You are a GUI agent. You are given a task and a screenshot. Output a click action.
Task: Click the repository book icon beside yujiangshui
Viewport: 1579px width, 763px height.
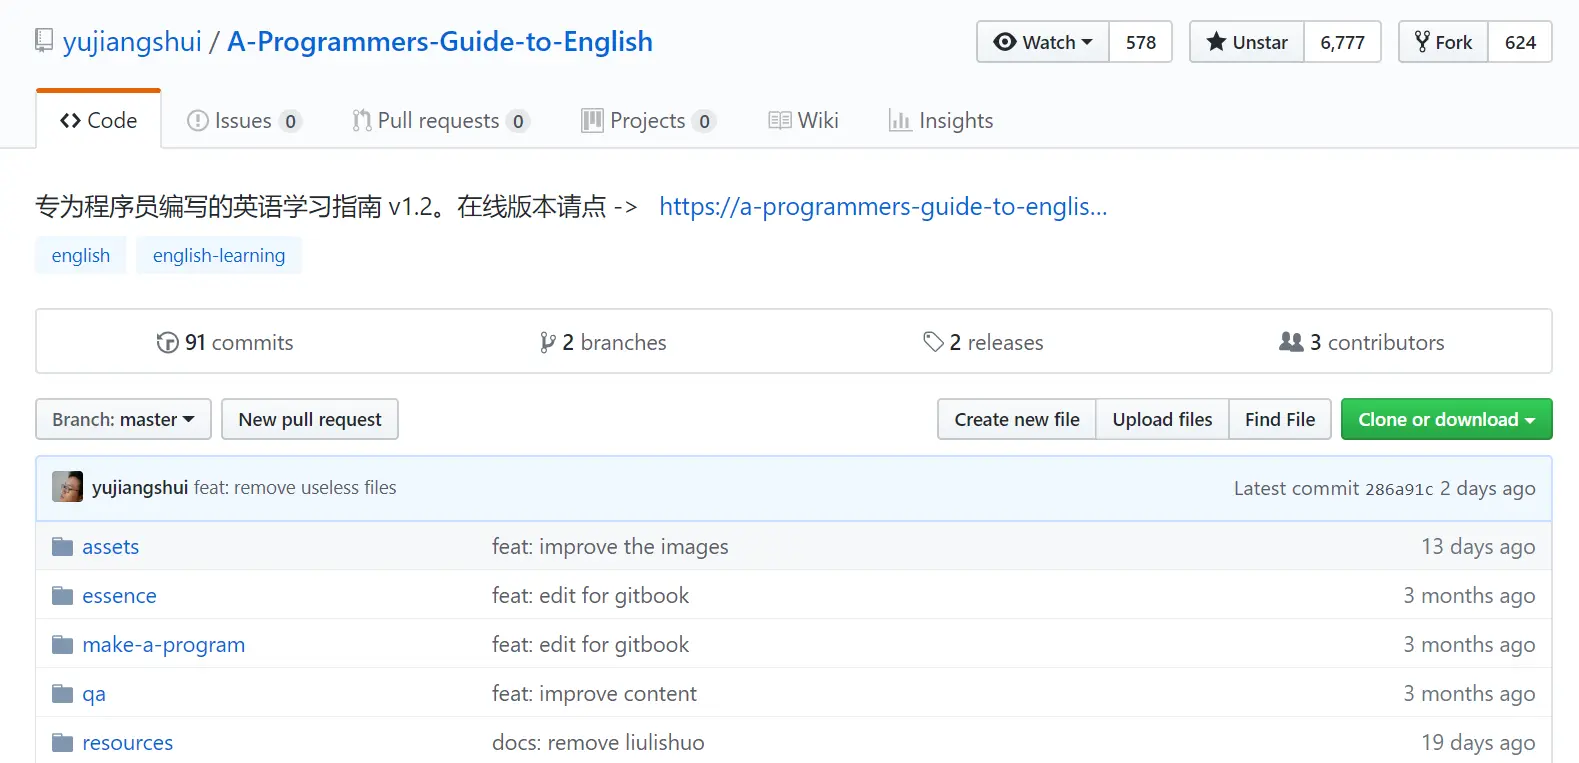[44, 41]
